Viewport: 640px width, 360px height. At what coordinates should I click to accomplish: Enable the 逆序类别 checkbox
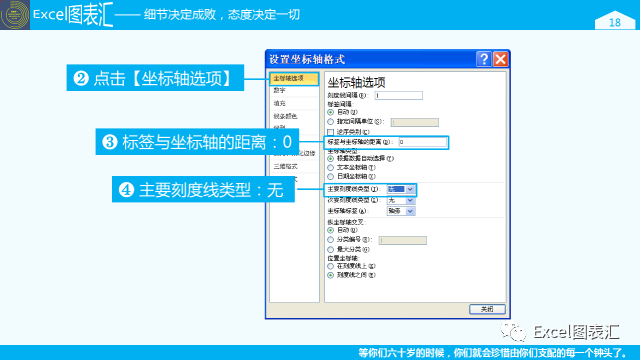coord(331,132)
